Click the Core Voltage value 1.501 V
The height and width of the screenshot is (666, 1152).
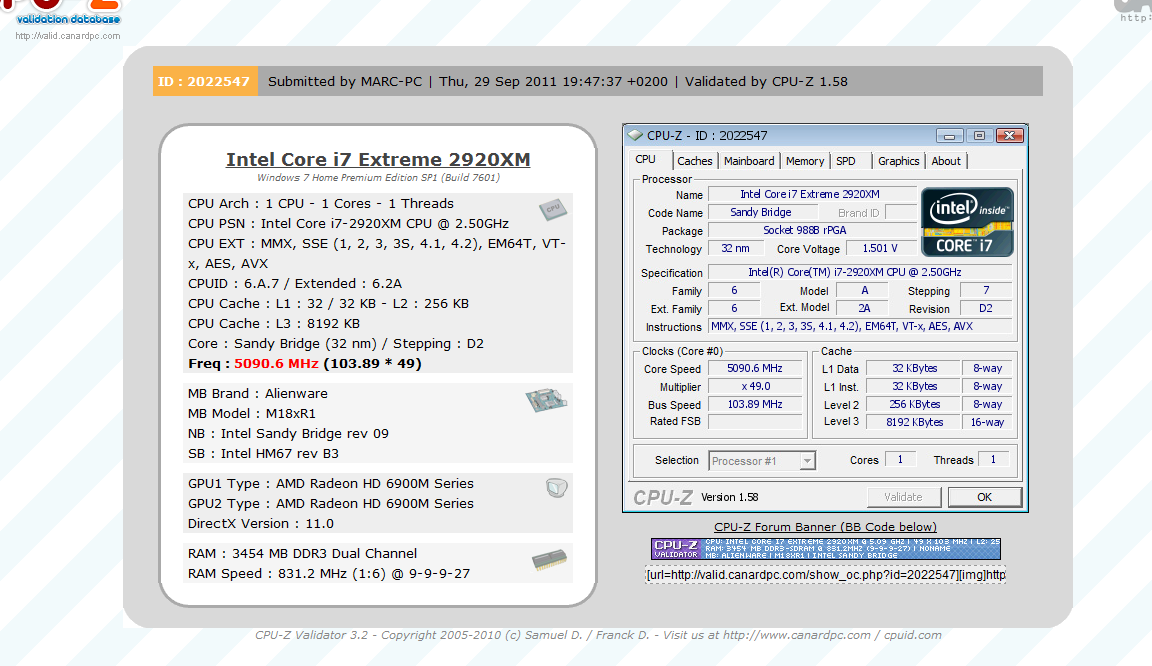pos(880,248)
